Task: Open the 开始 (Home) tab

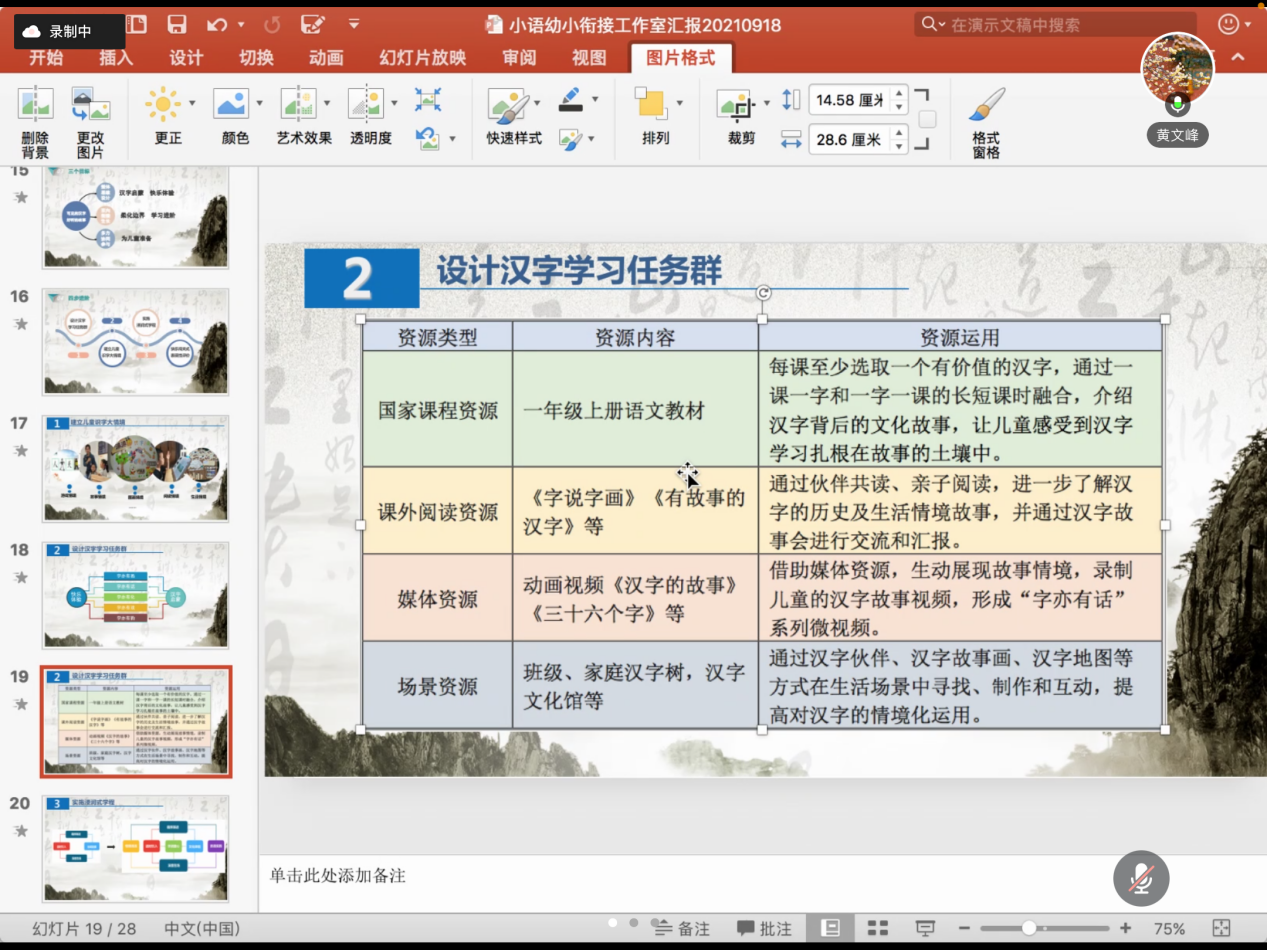Action: pos(46,58)
